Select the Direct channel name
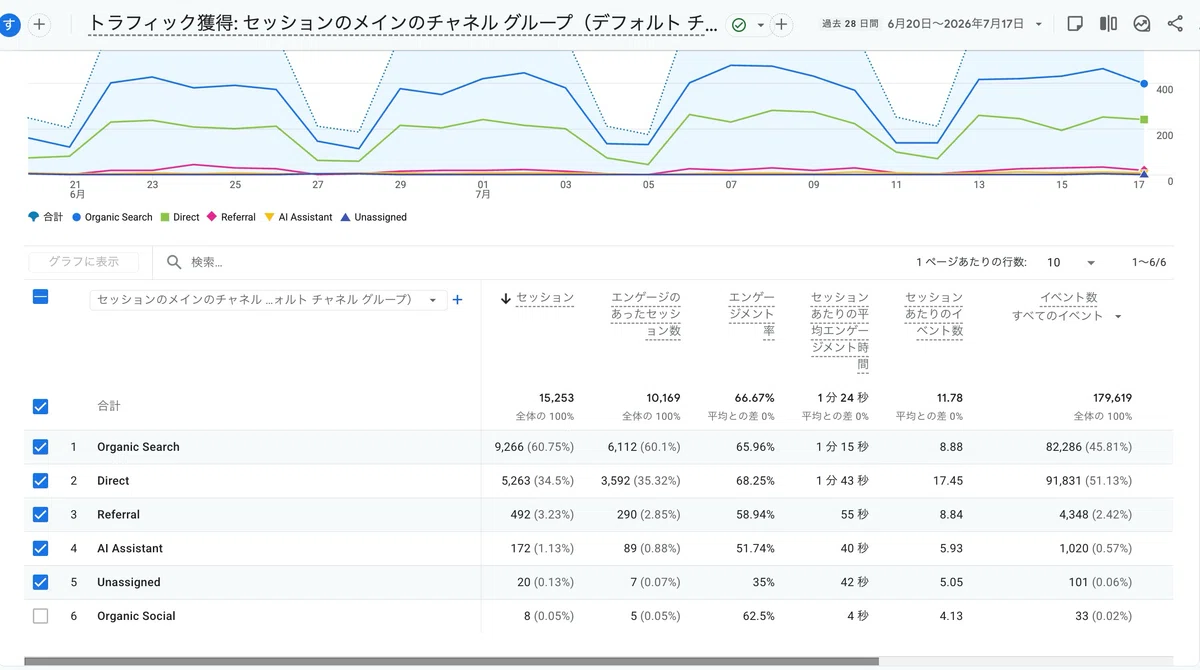This screenshot has width=1200, height=670. (x=113, y=481)
